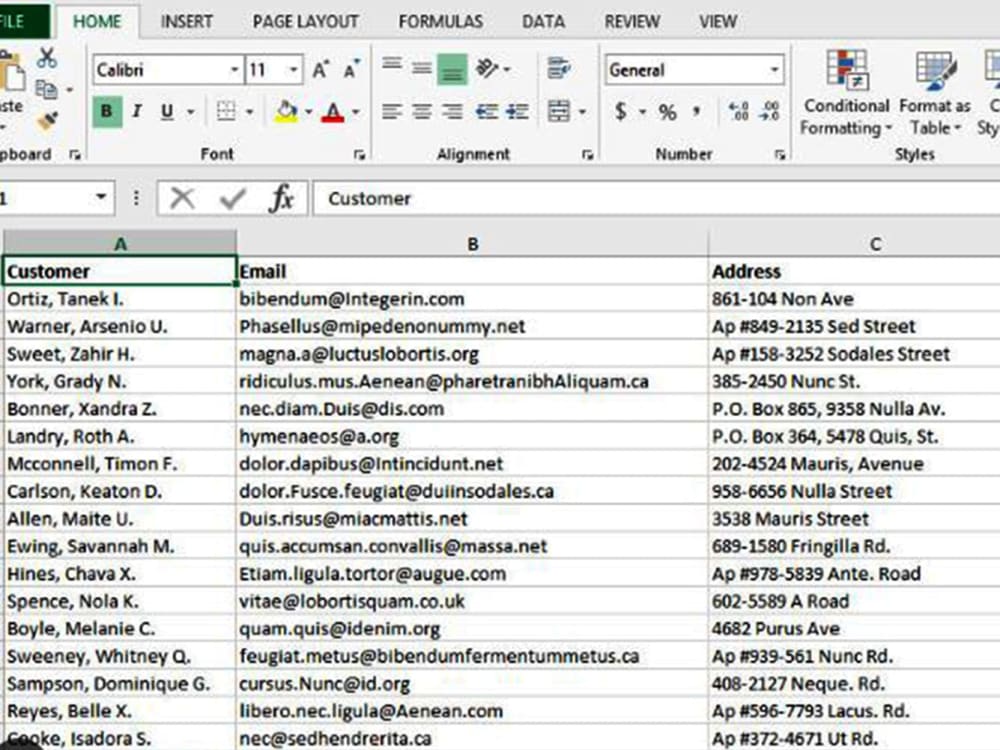Screen dimensions: 1000x750
Task: Apply italic formatting
Action: (136, 111)
